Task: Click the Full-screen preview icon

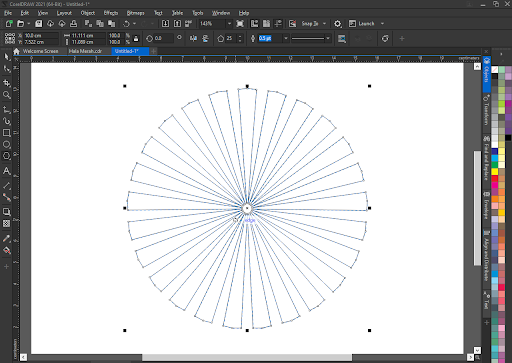Action: click(x=240, y=24)
